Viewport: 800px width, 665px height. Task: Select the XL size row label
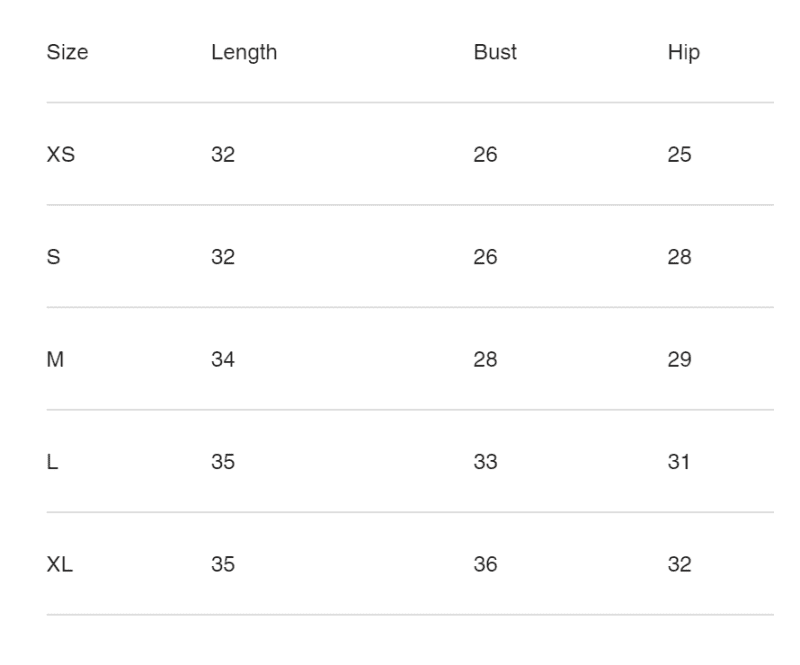(60, 564)
